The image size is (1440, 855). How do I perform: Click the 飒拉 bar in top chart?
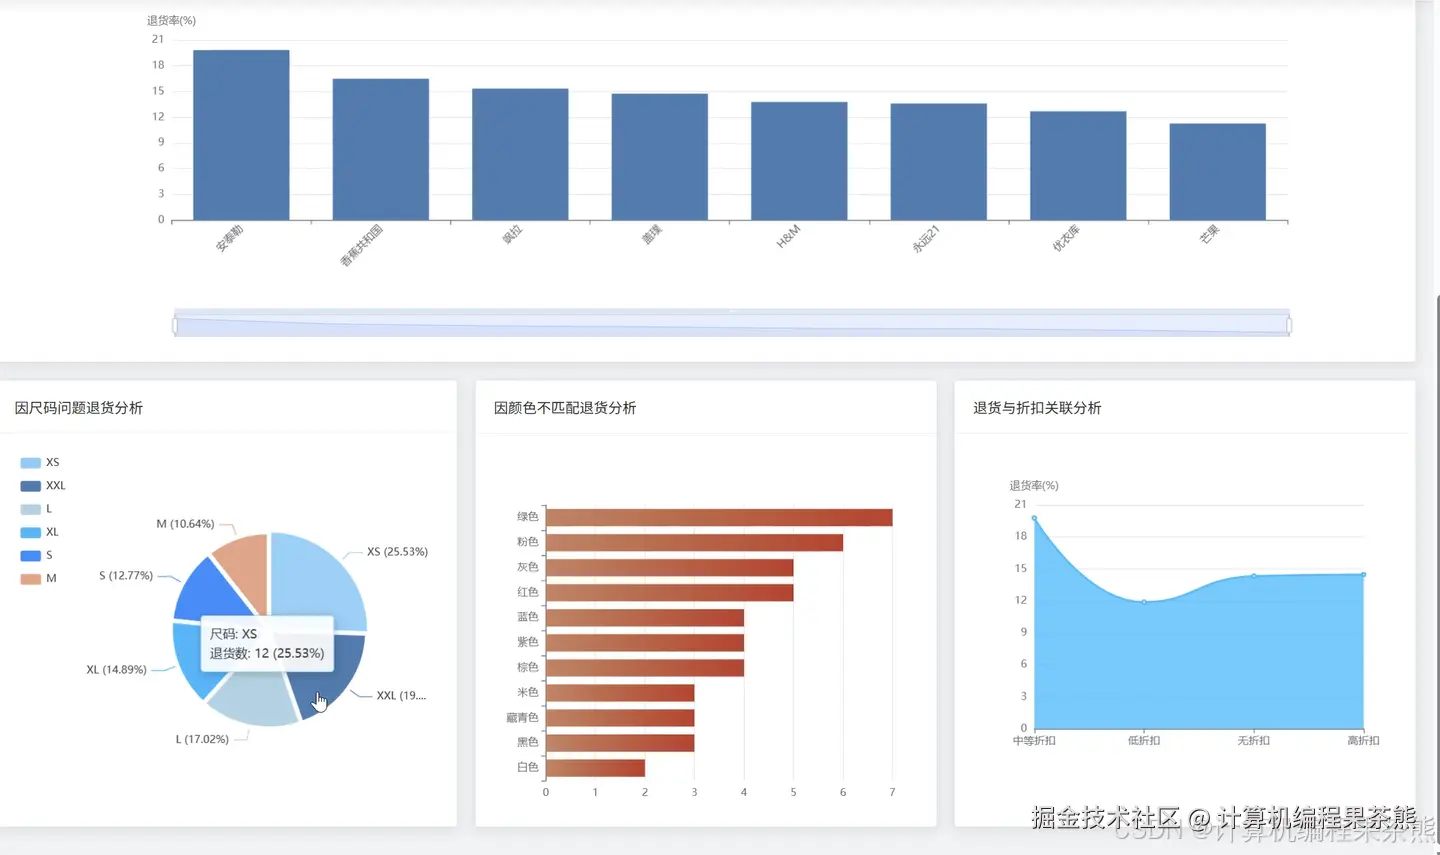(x=520, y=154)
